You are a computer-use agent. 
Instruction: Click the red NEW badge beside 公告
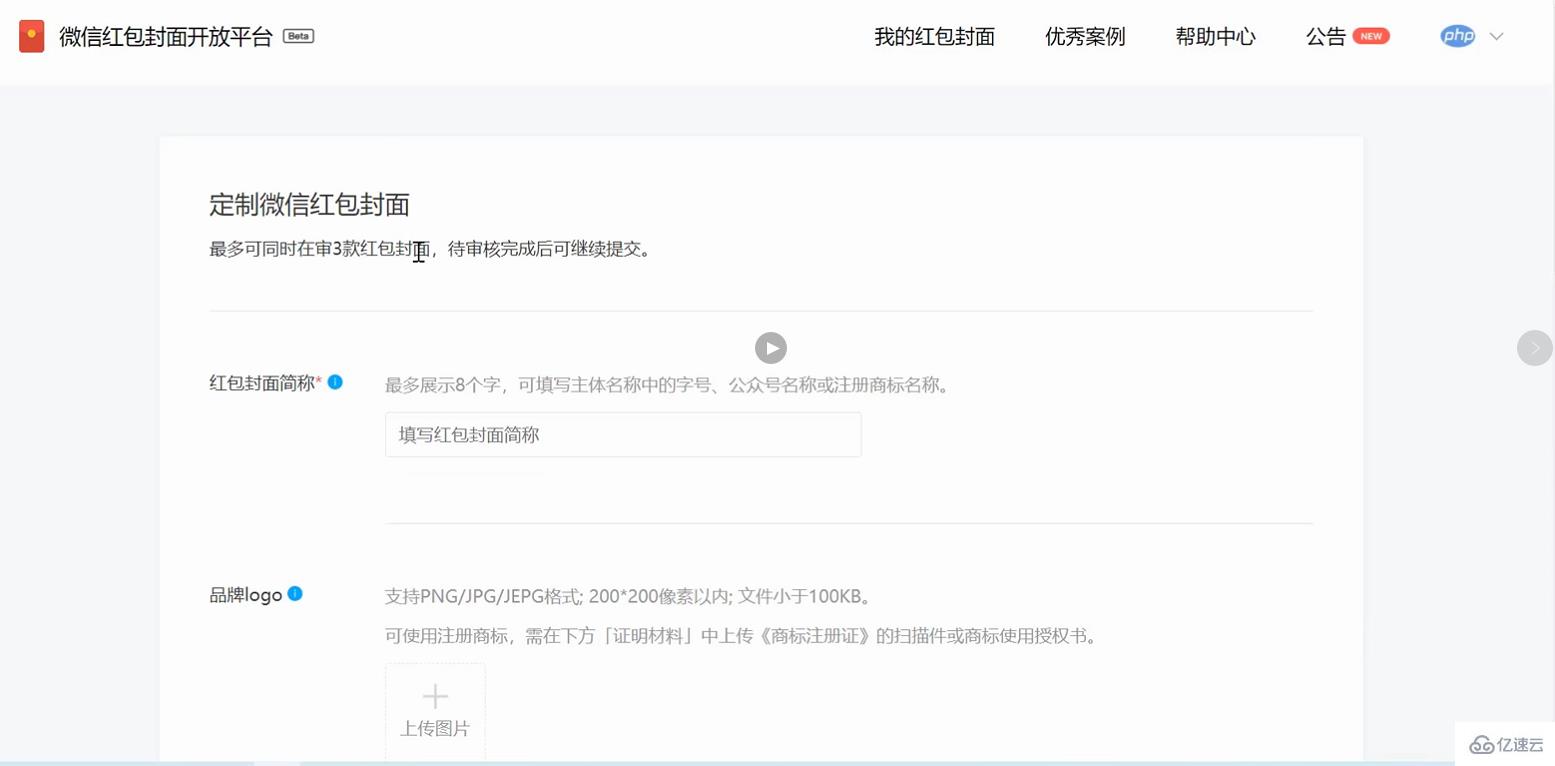(x=1371, y=36)
